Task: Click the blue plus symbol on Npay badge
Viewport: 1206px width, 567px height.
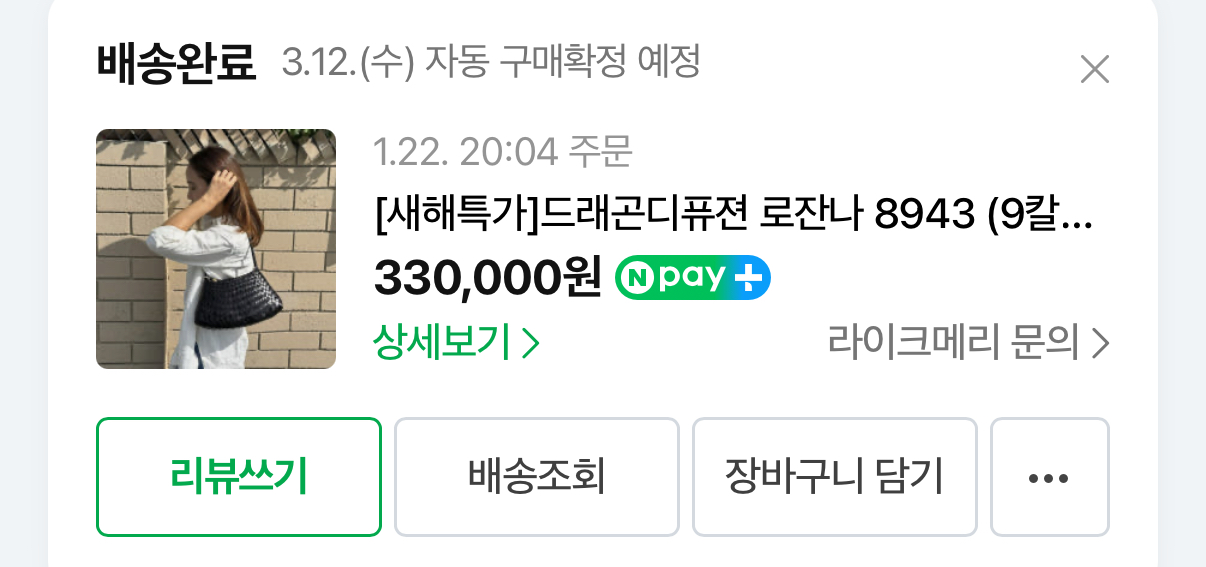Action: [x=748, y=278]
